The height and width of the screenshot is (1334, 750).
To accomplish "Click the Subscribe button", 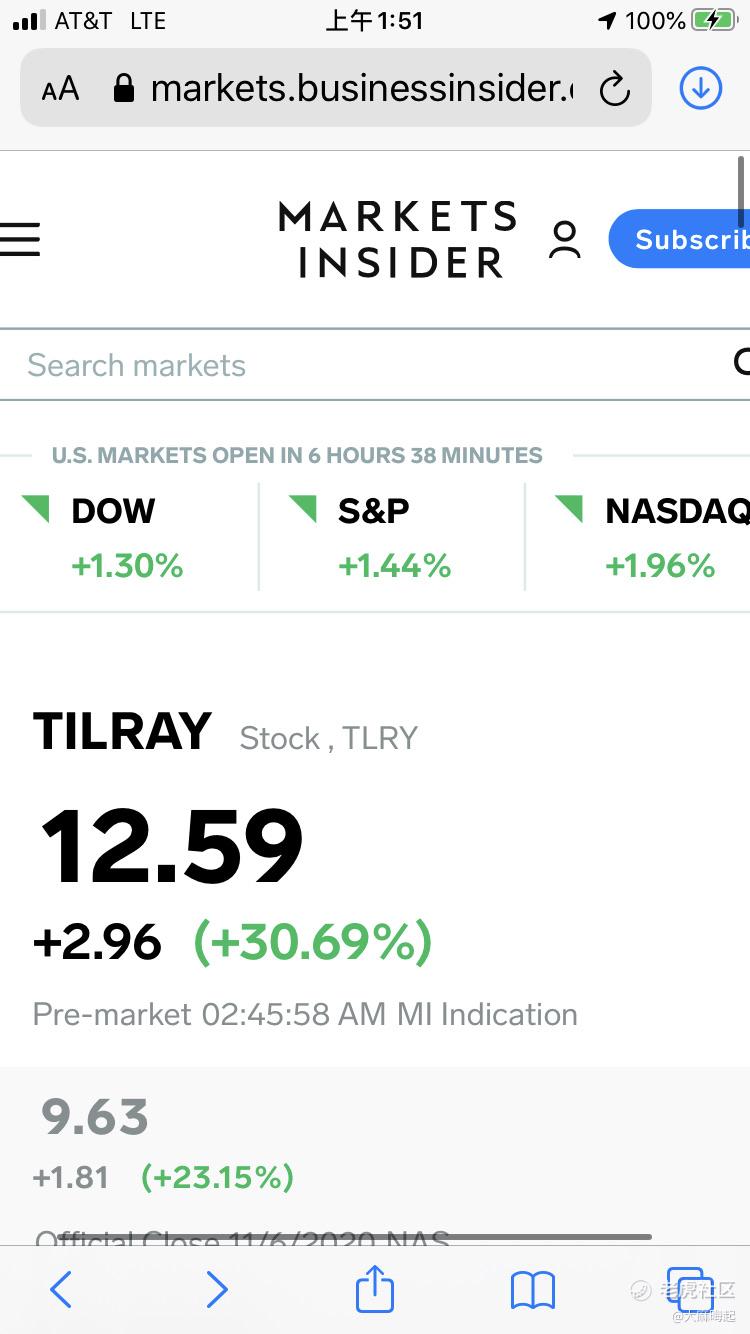I will pos(680,239).
